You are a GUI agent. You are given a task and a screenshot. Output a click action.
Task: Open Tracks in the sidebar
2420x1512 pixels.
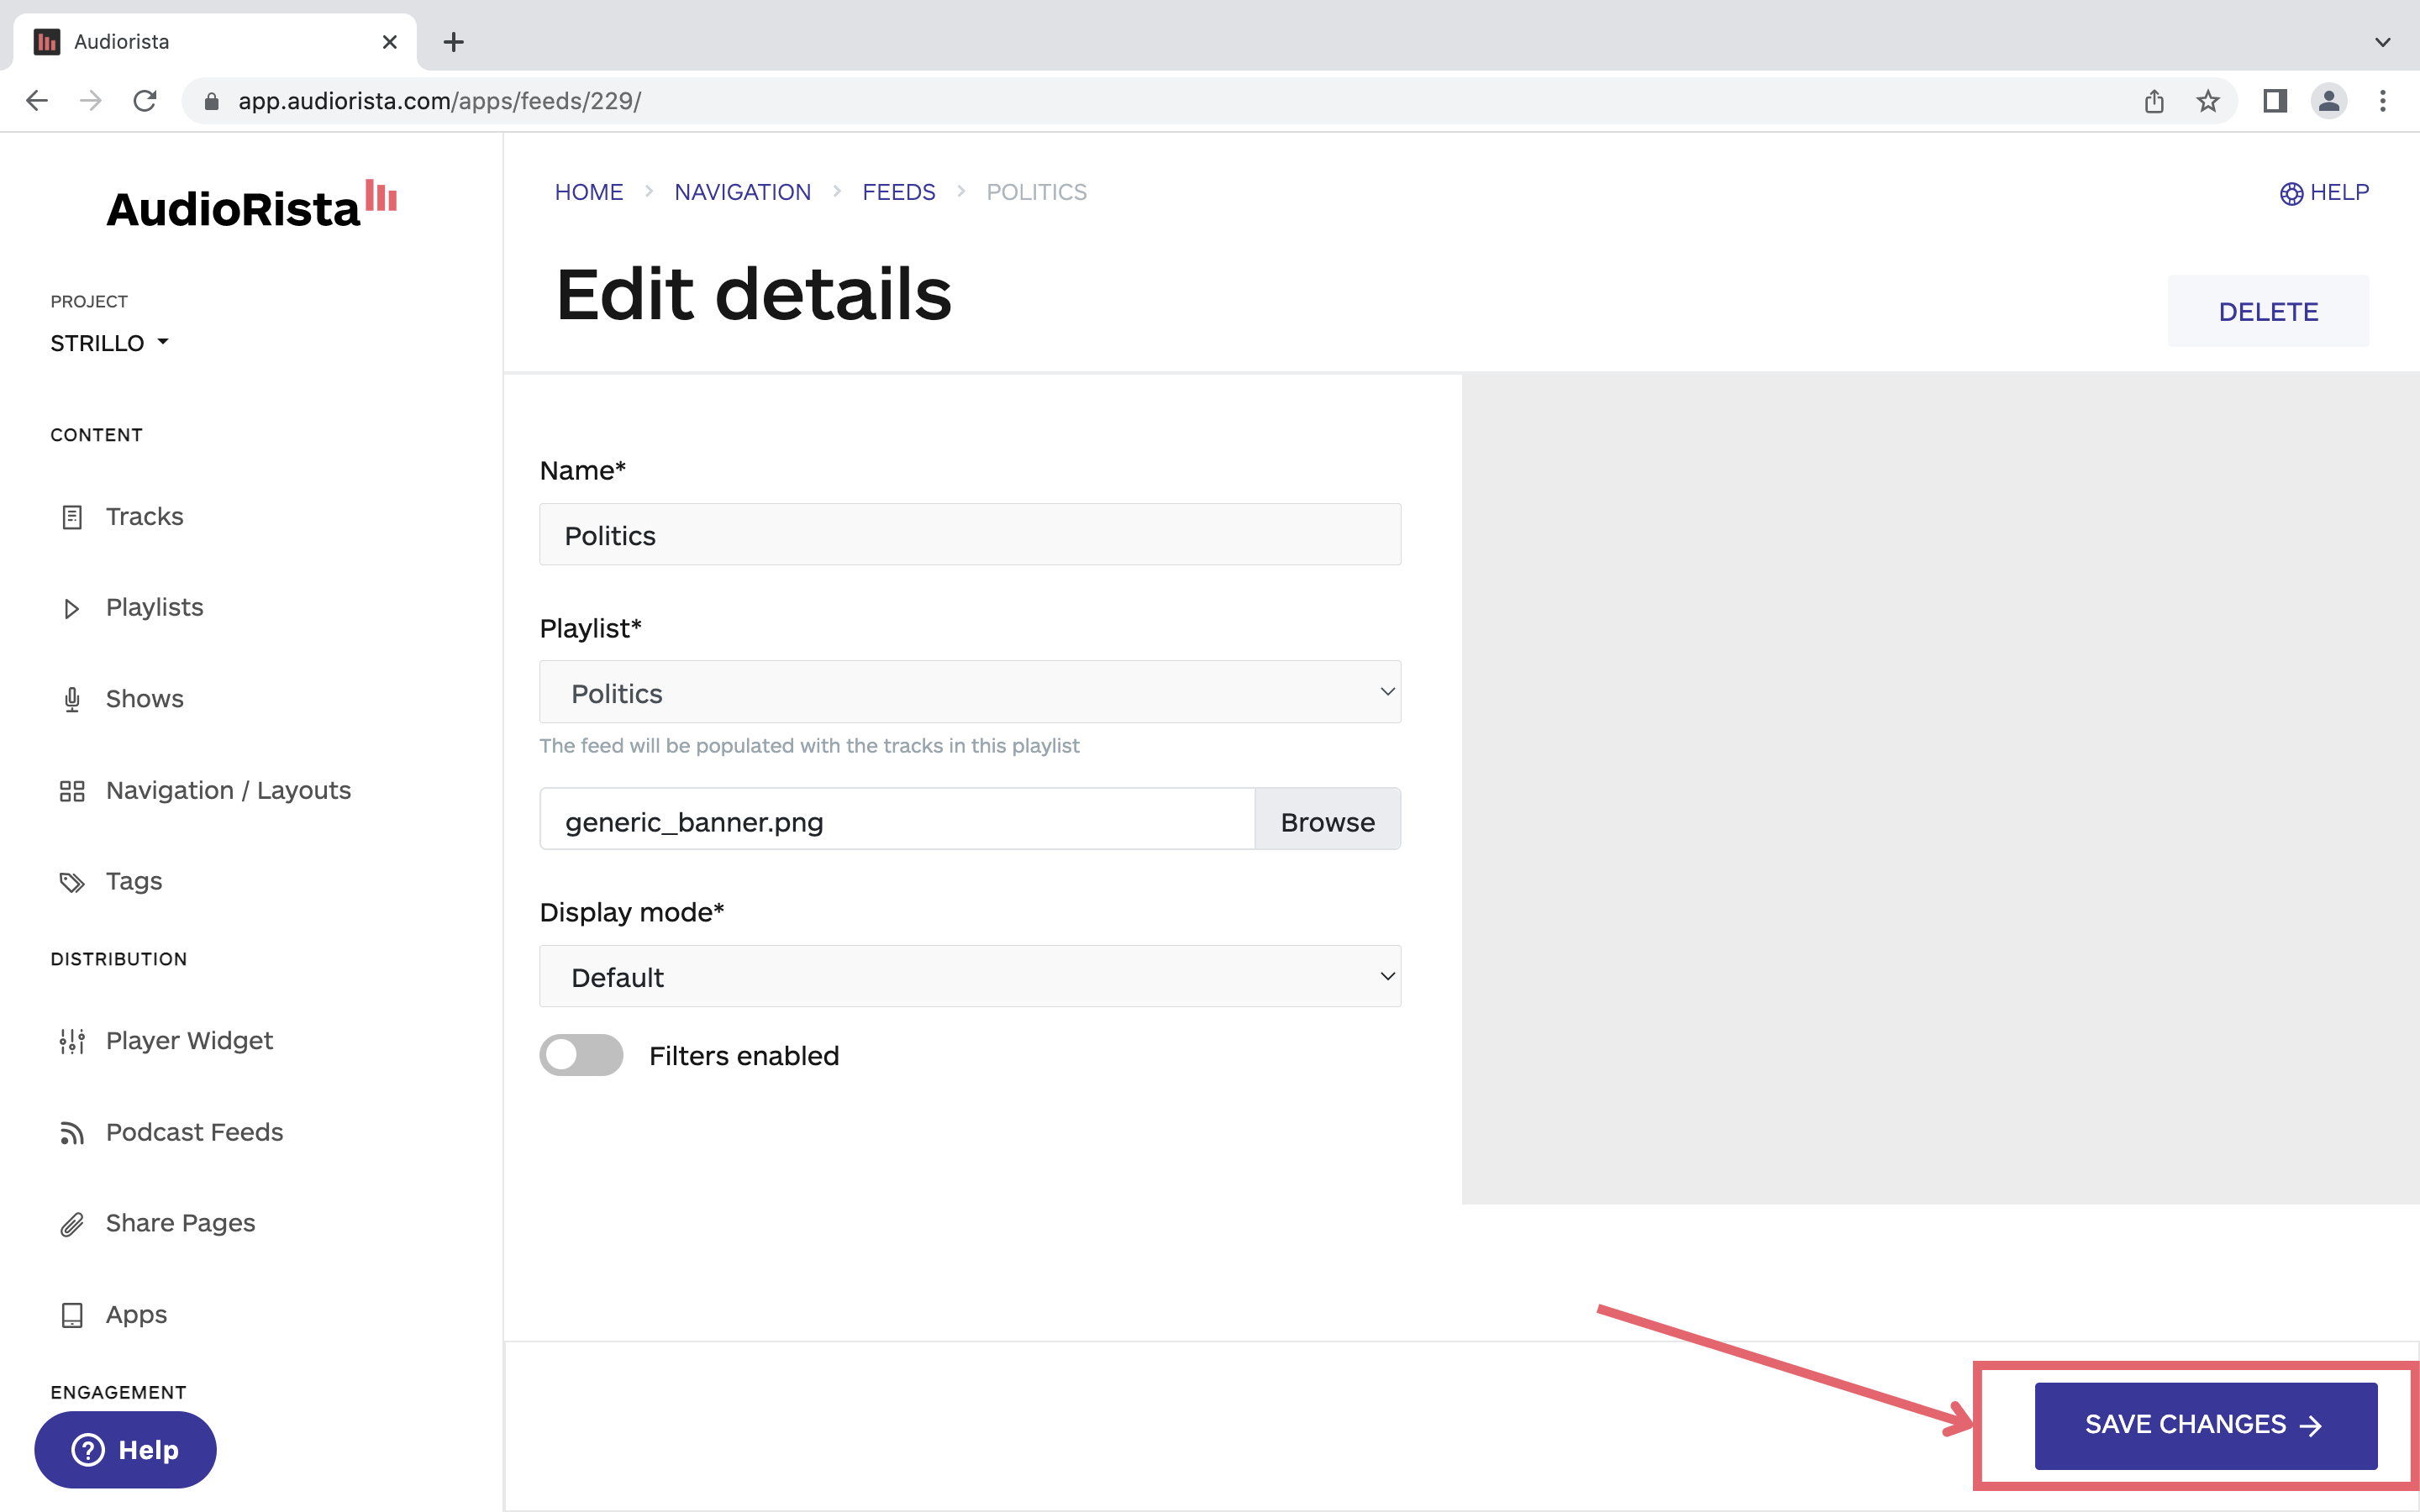pyautogui.click(x=145, y=517)
